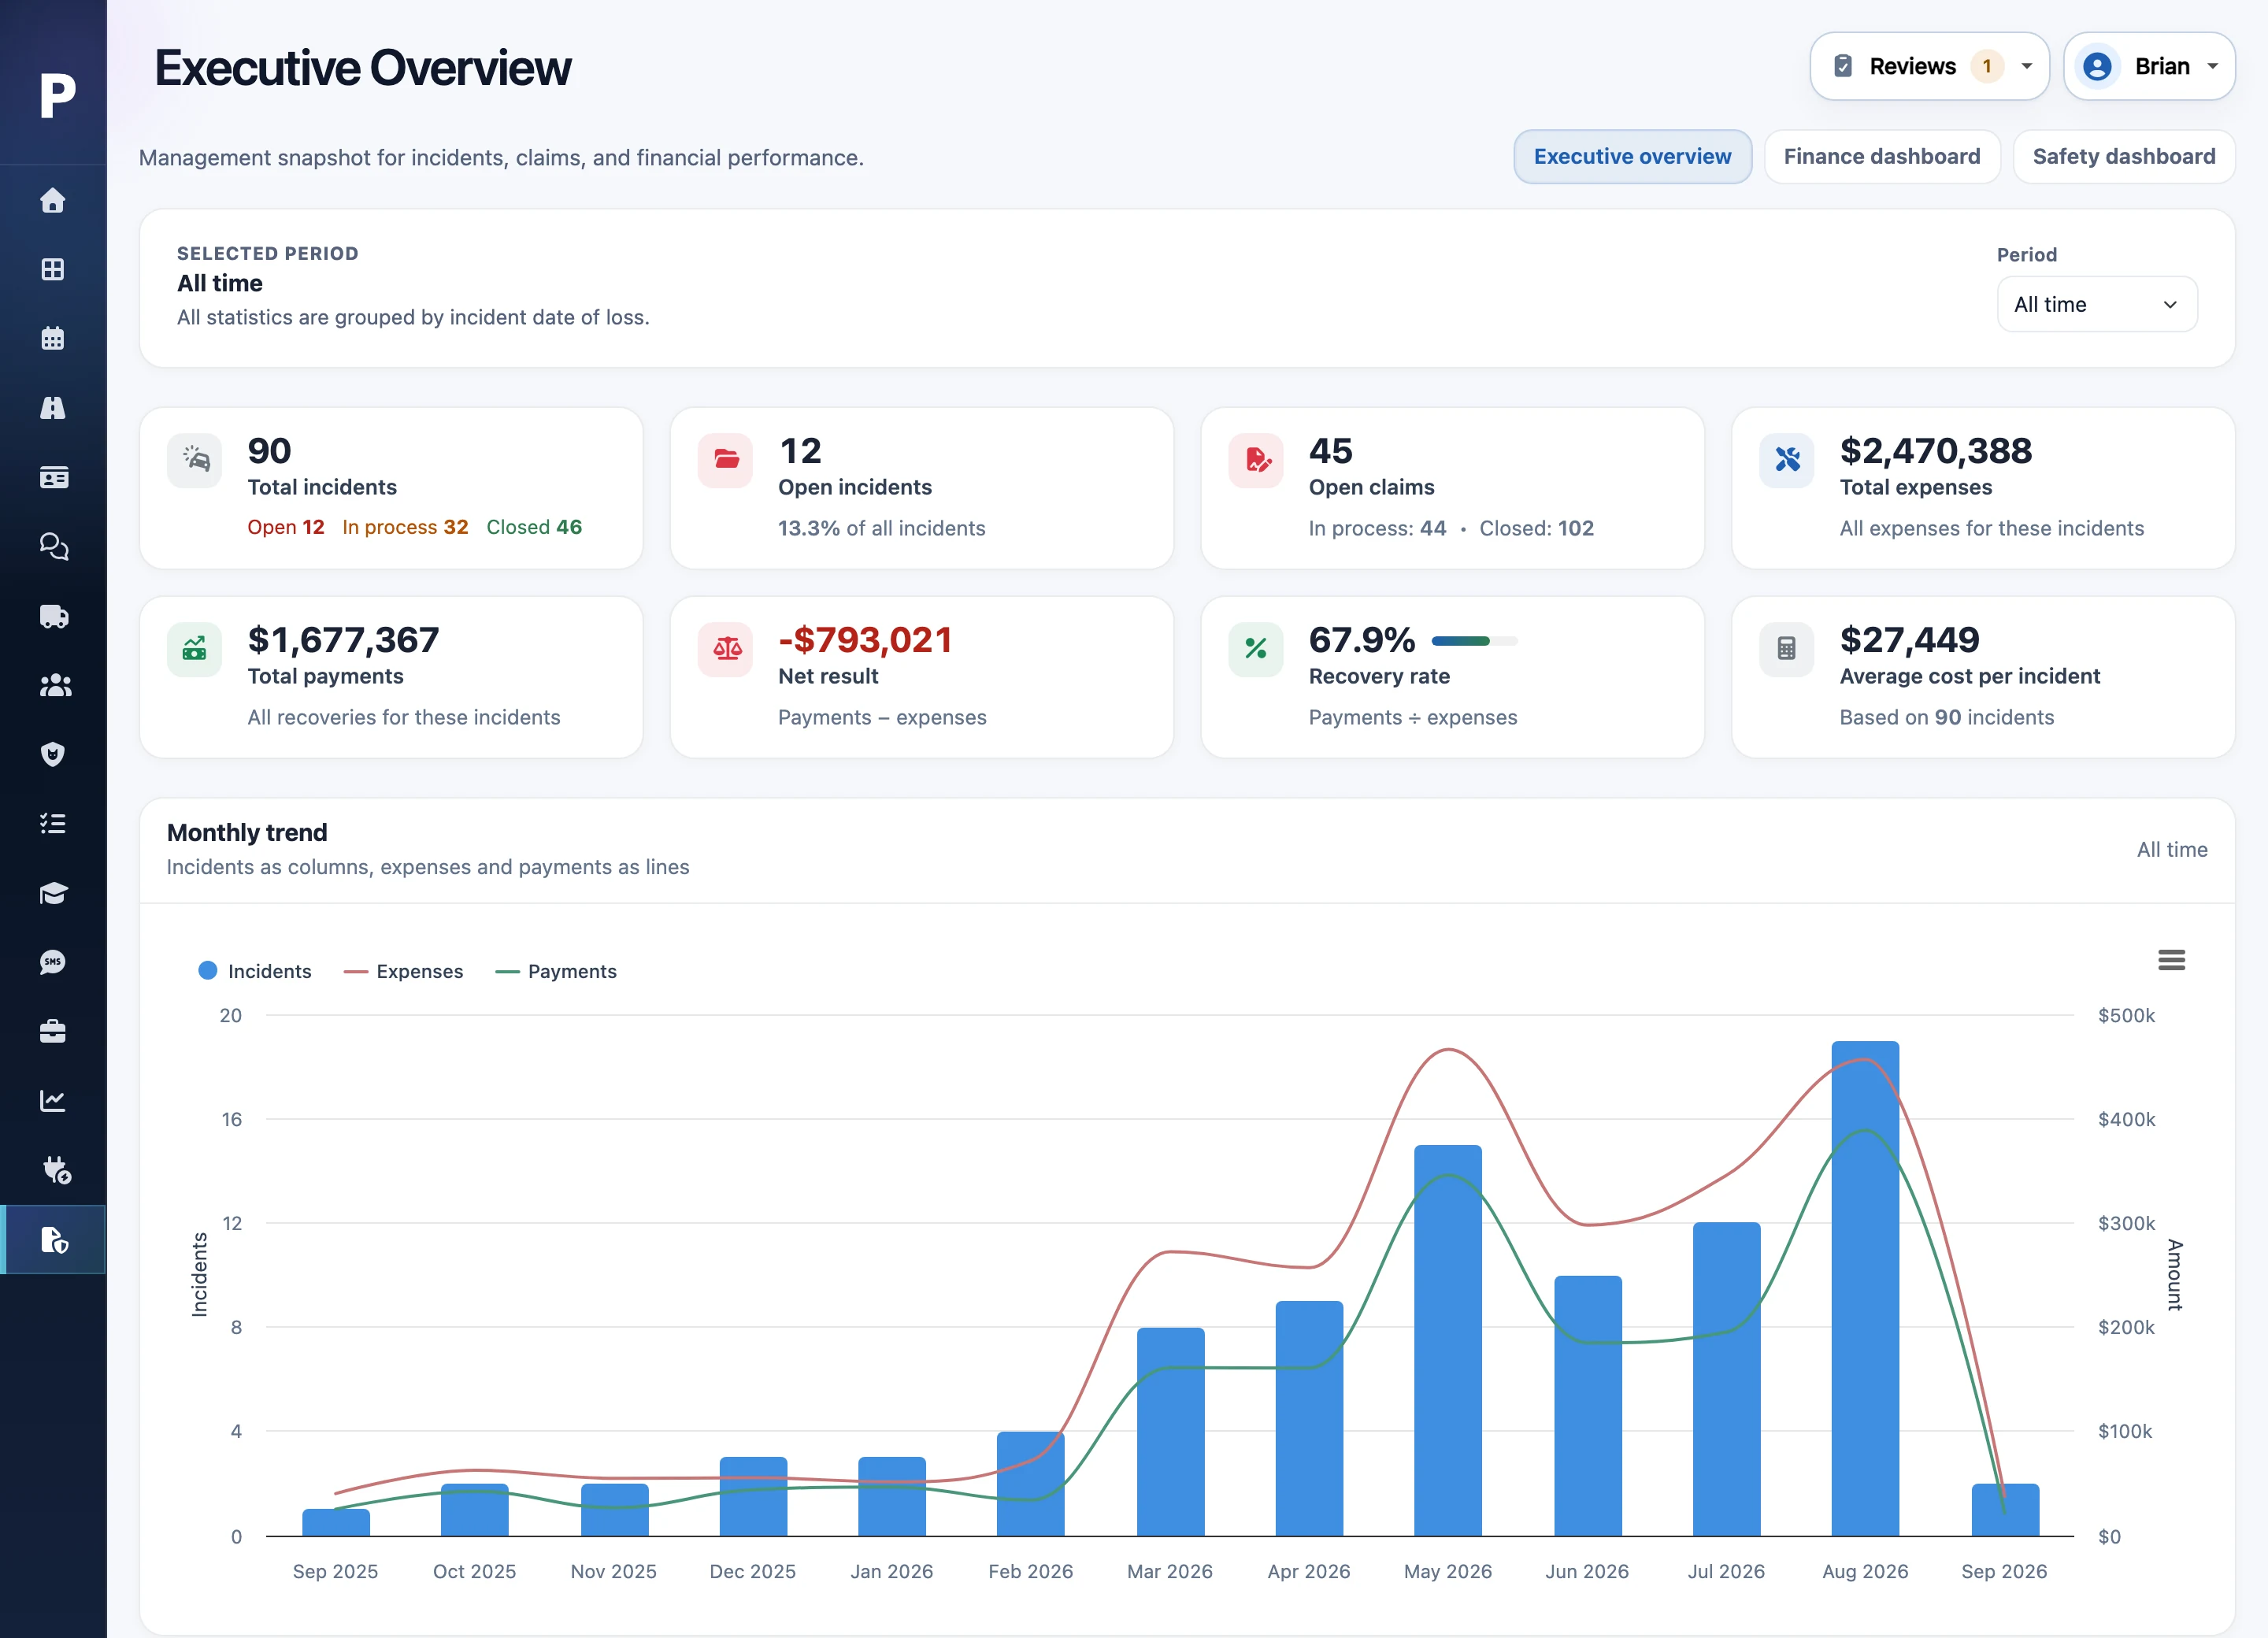This screenshot has width=2268, height=1638.
Task: Click the Open incidents folder icon
Action: click(x=726, y=460)
